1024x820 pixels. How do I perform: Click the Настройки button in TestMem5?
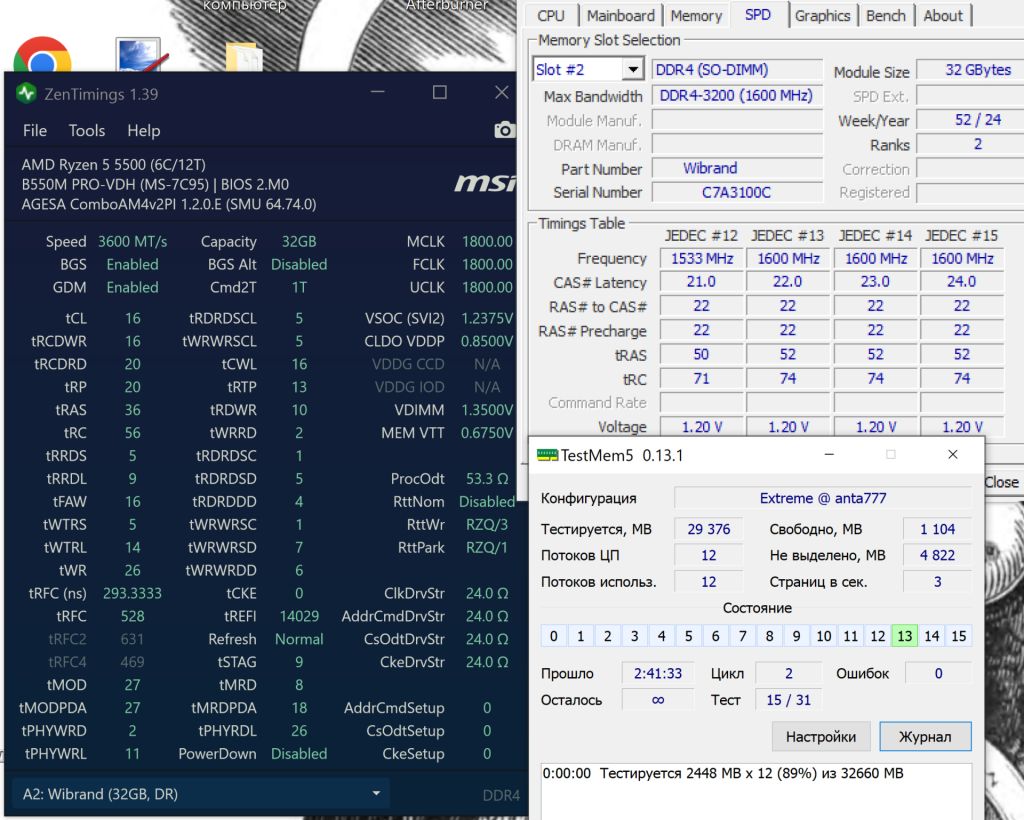pos(821,736)
